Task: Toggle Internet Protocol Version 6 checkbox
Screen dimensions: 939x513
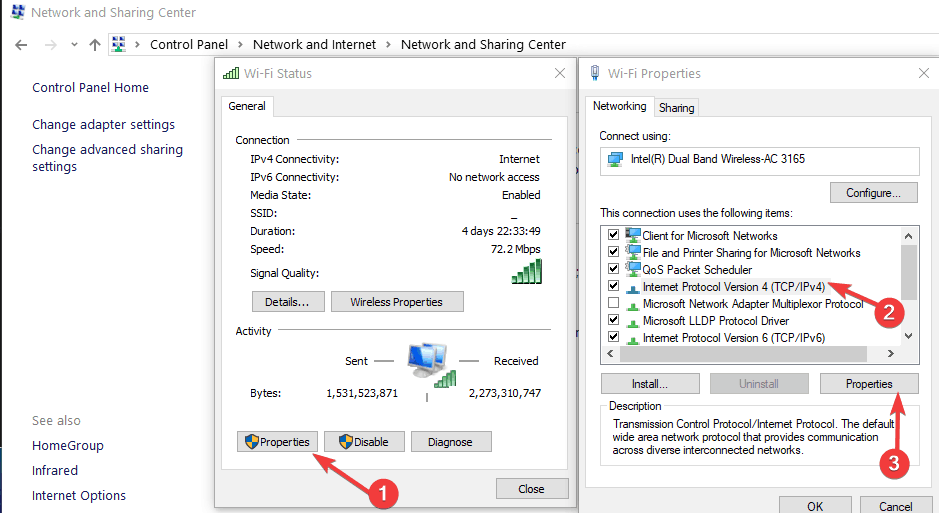Action: pyautogui.click(x=613, y=336)
